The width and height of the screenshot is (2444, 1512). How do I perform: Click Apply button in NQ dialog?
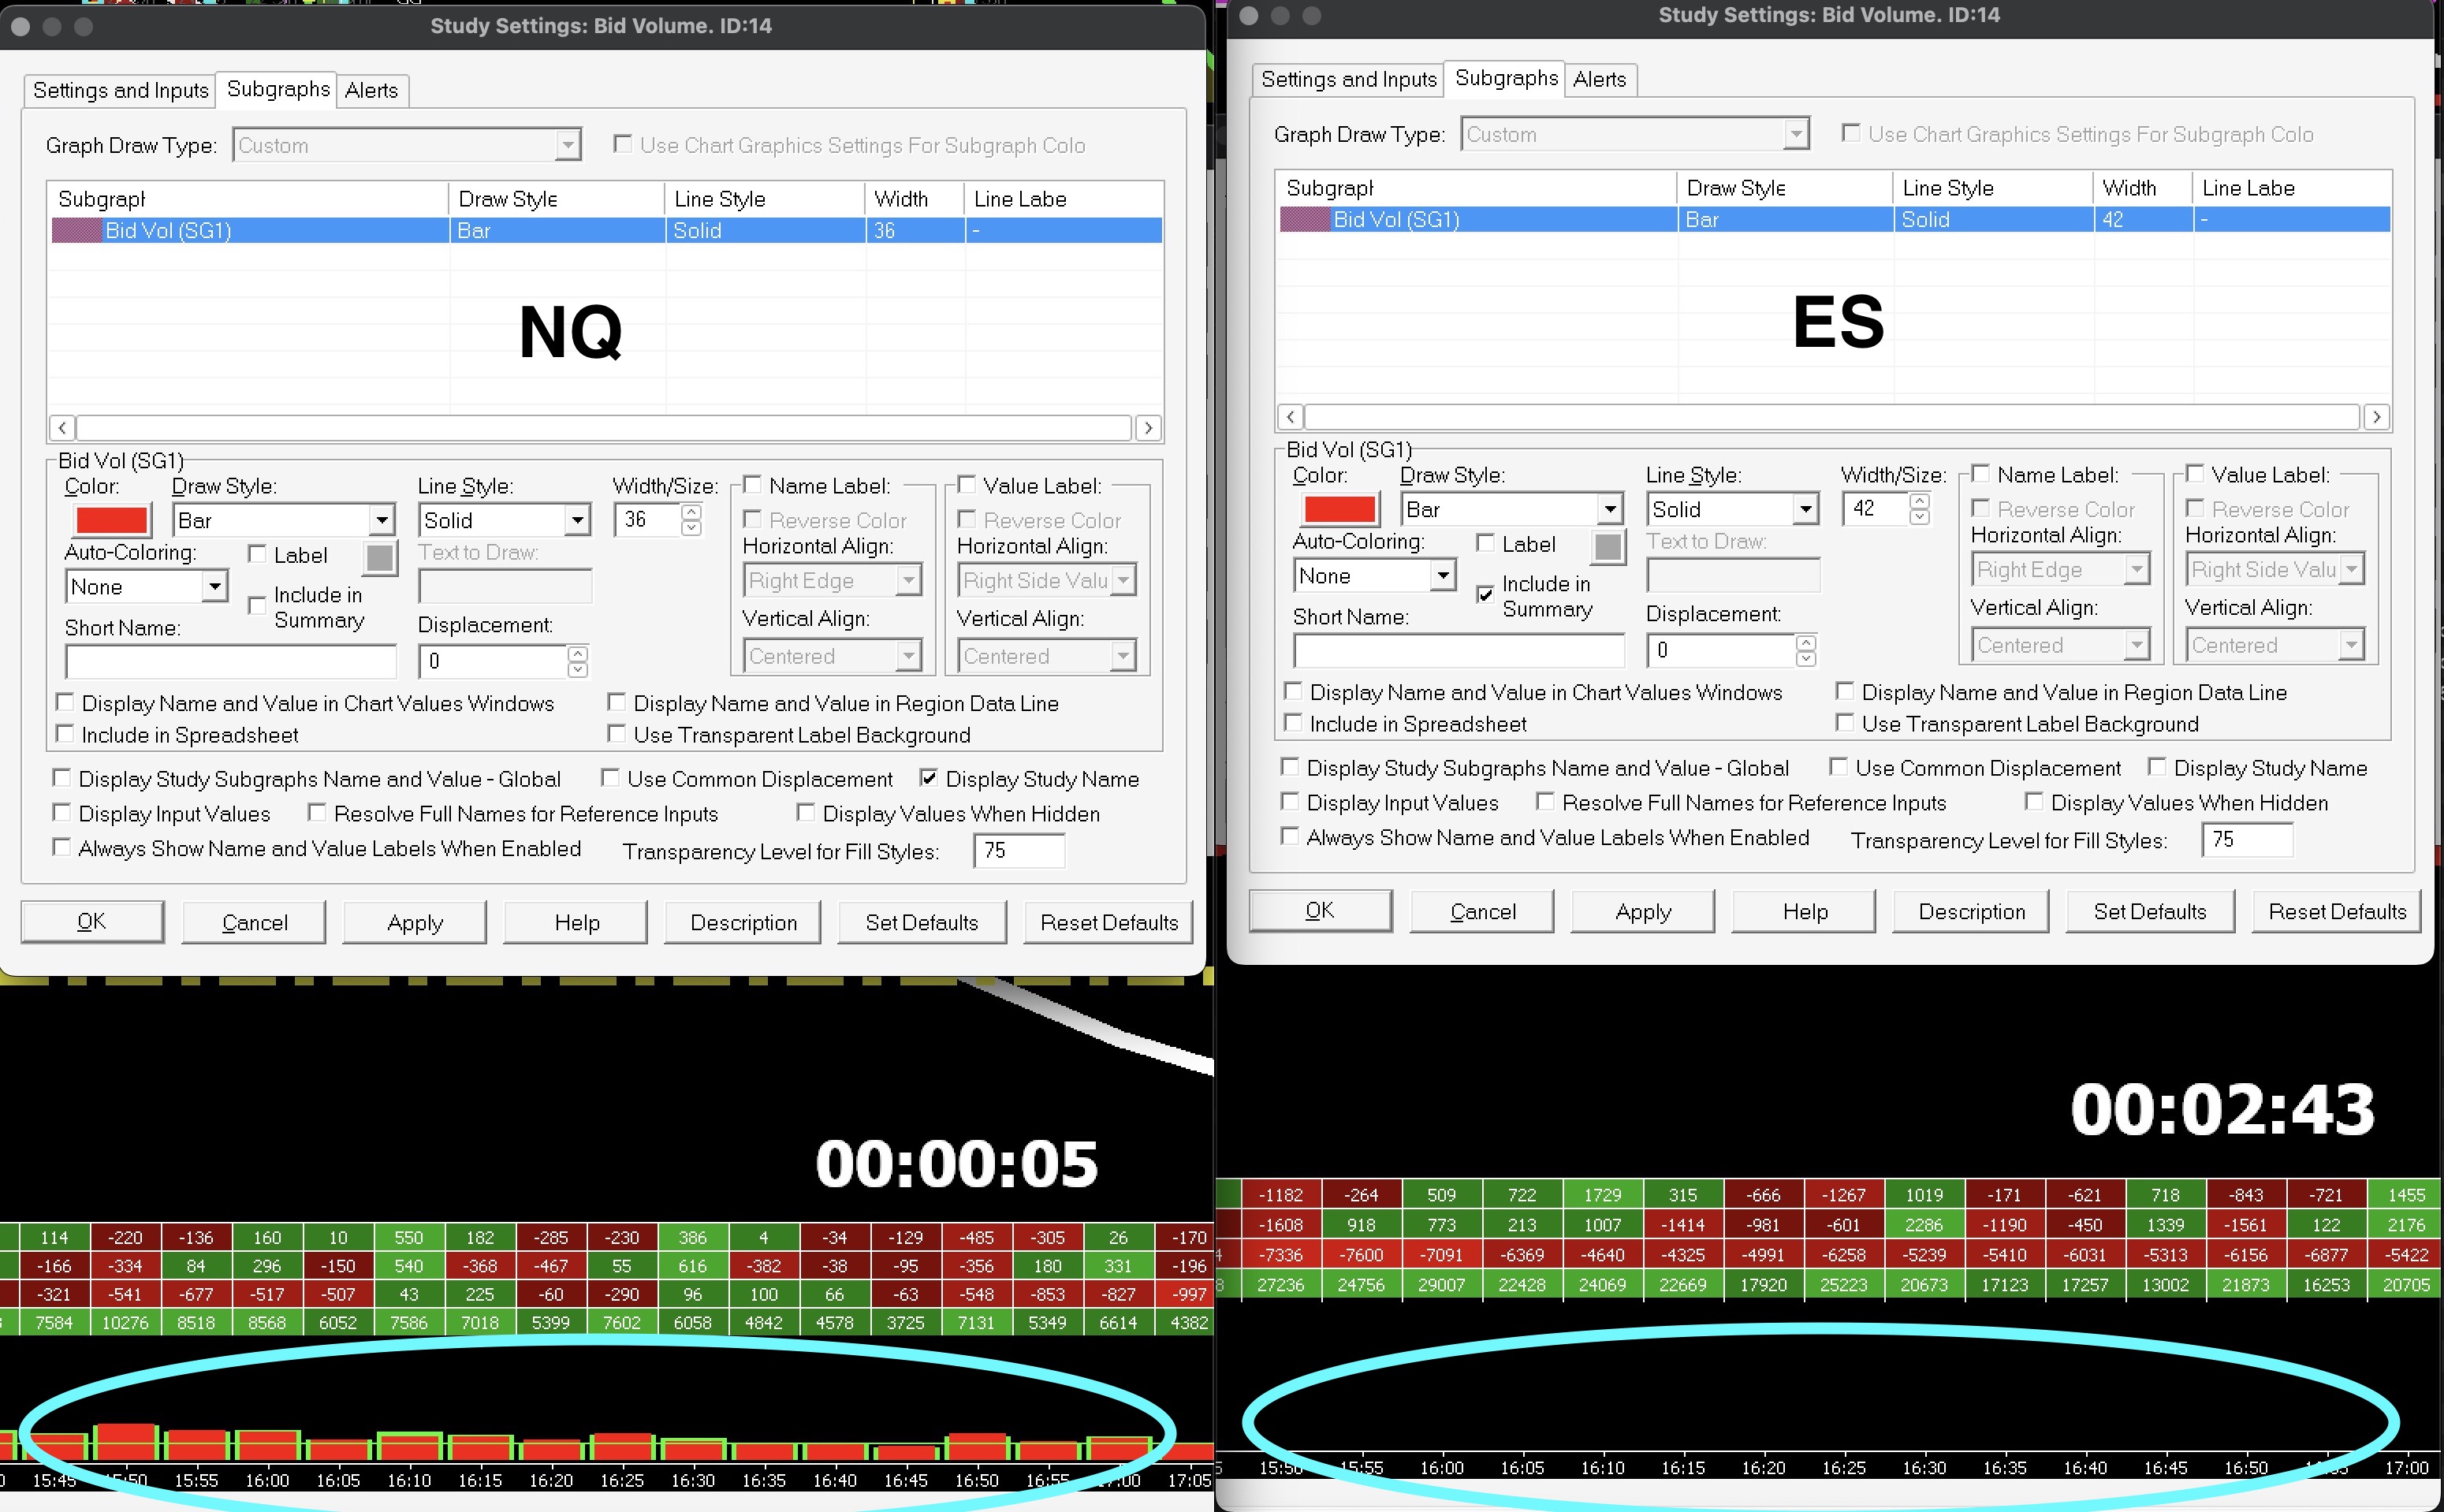tap(414, 922)
